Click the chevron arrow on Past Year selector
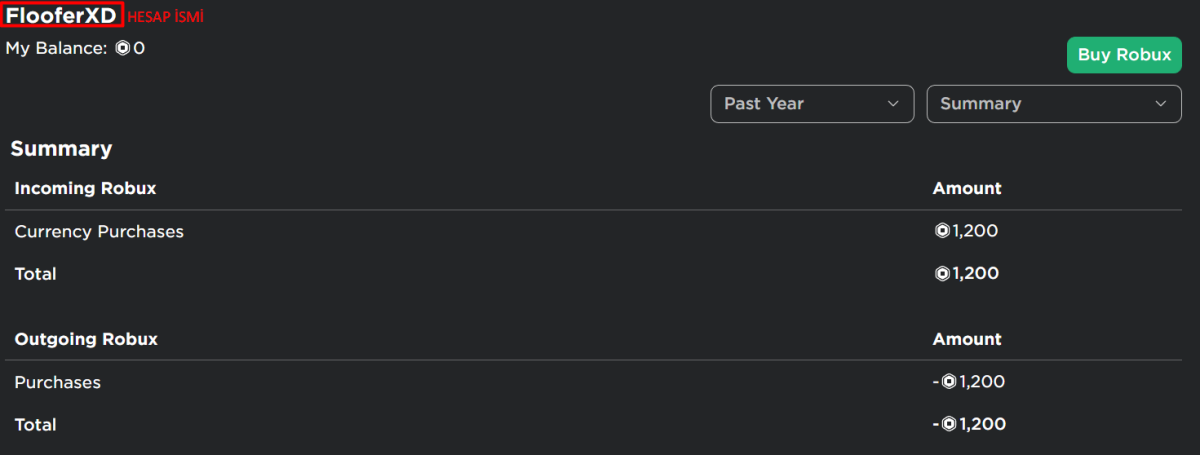 tap(892, 104)
